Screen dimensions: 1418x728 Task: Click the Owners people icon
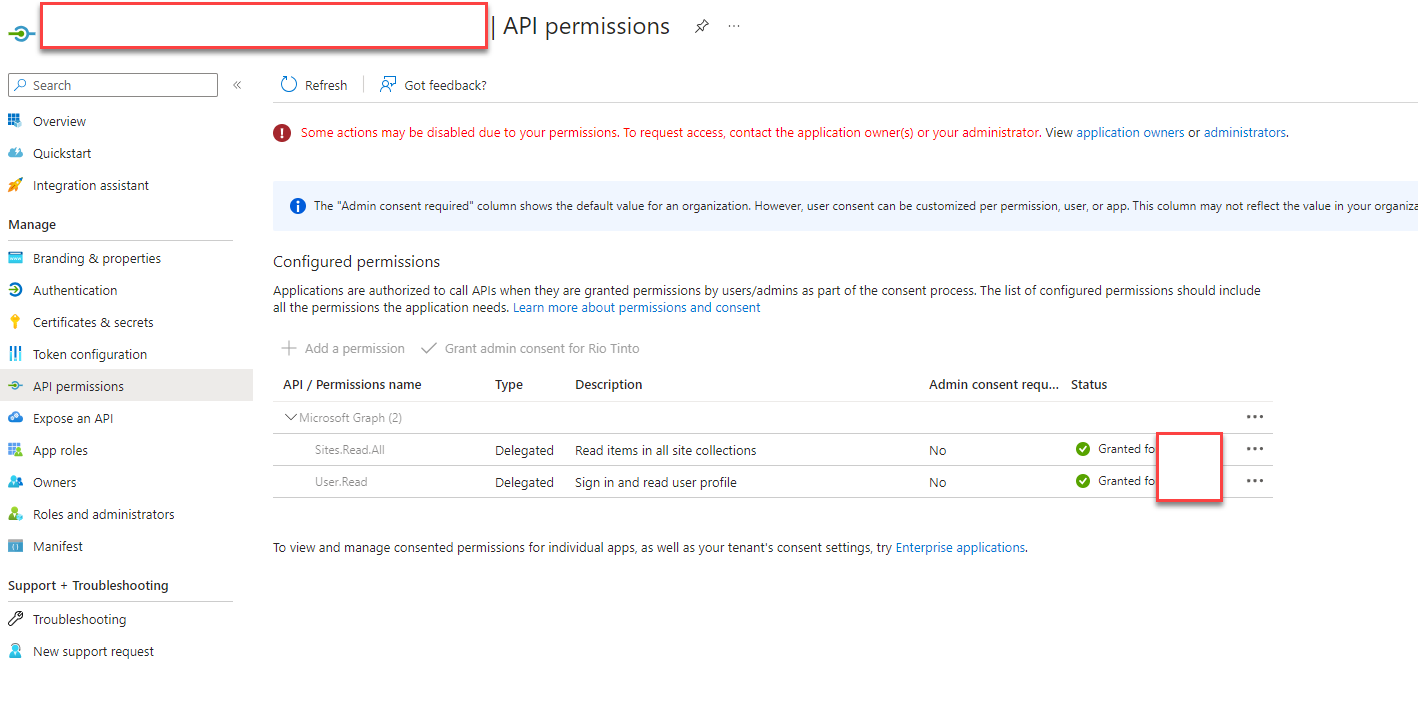click(15, 482)
